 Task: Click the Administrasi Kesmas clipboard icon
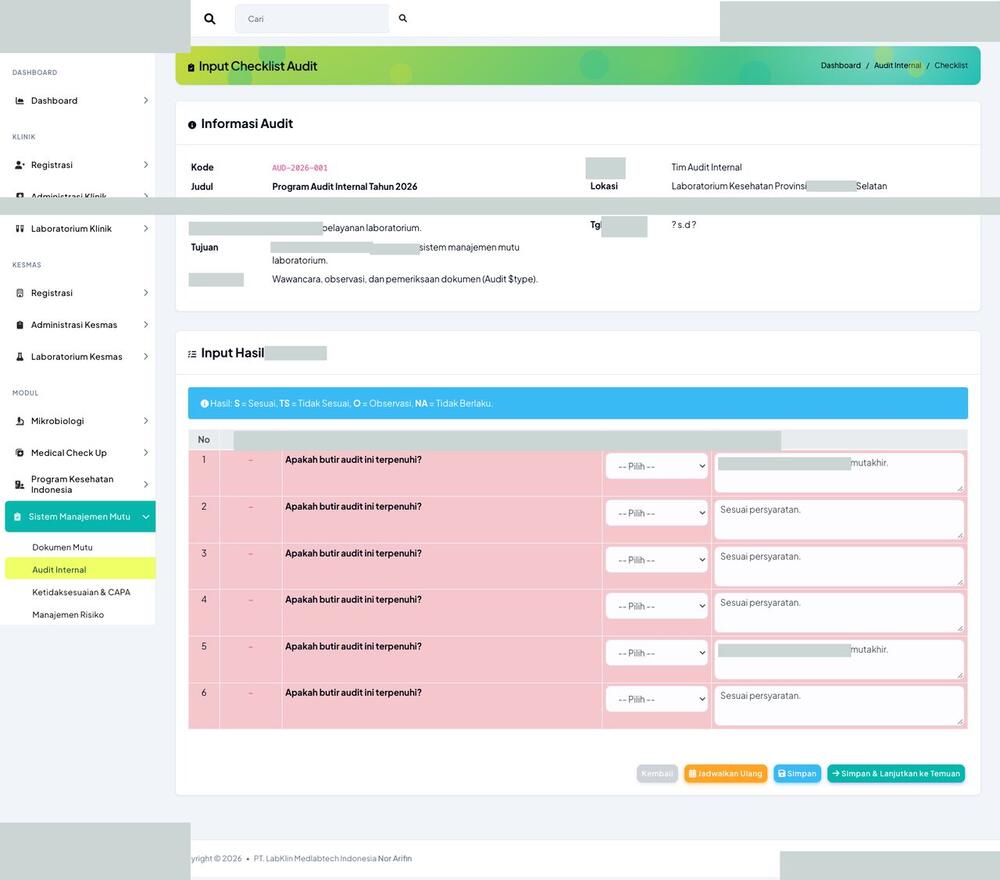pyautogui.click(x=20, y=325)
